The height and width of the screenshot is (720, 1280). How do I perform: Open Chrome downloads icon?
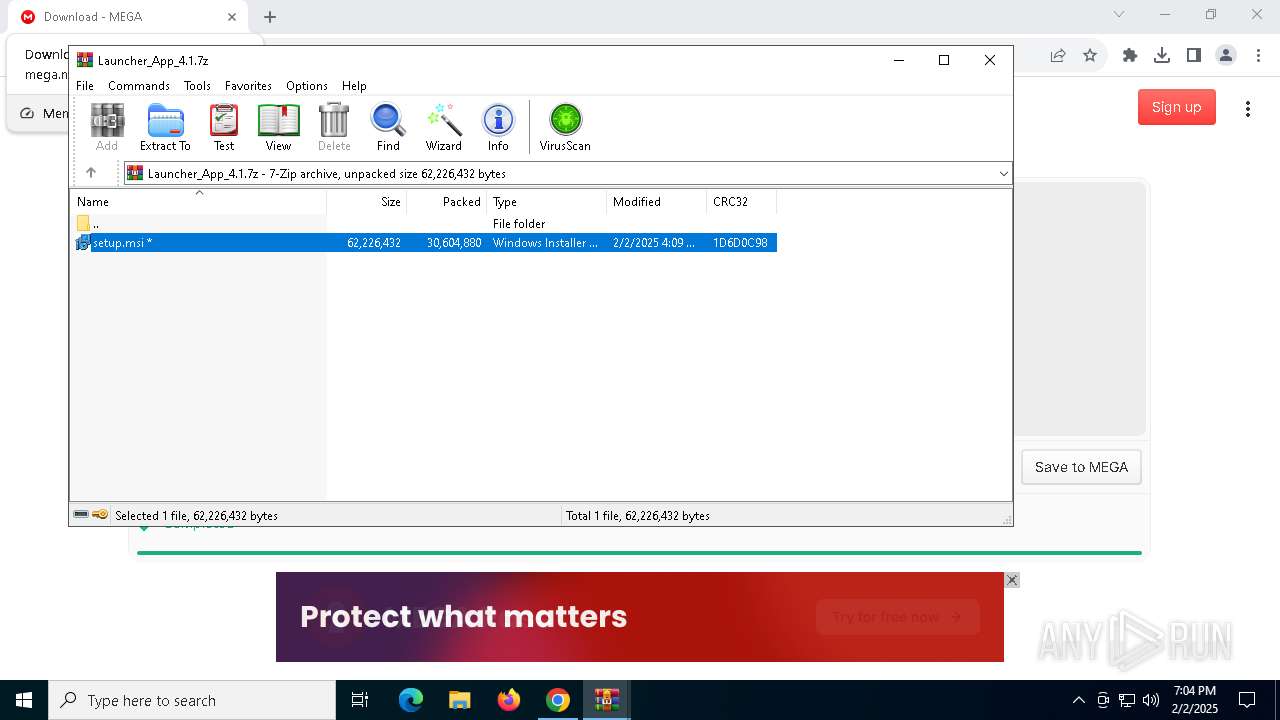(1162, 56)
